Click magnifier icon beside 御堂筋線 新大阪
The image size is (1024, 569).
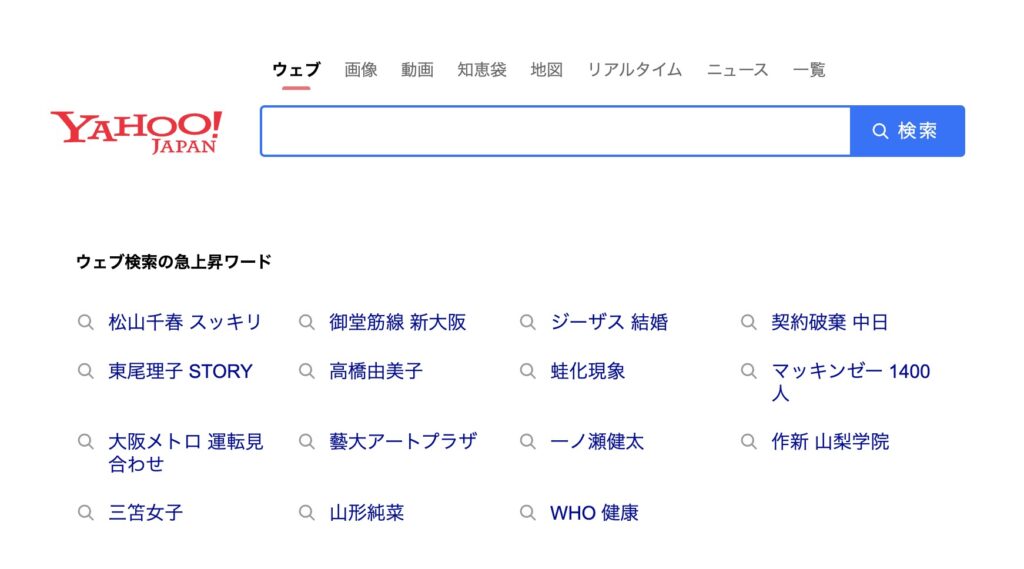pos(307,322)
